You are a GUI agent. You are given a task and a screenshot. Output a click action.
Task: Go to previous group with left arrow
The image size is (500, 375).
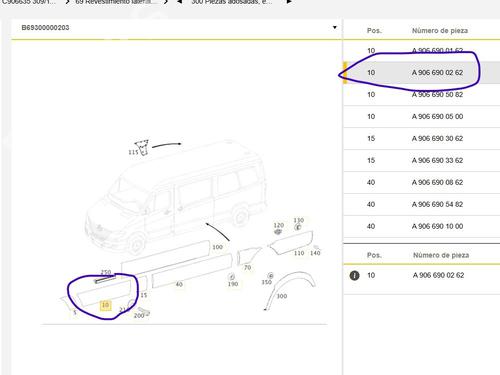[x=179, y=2]
